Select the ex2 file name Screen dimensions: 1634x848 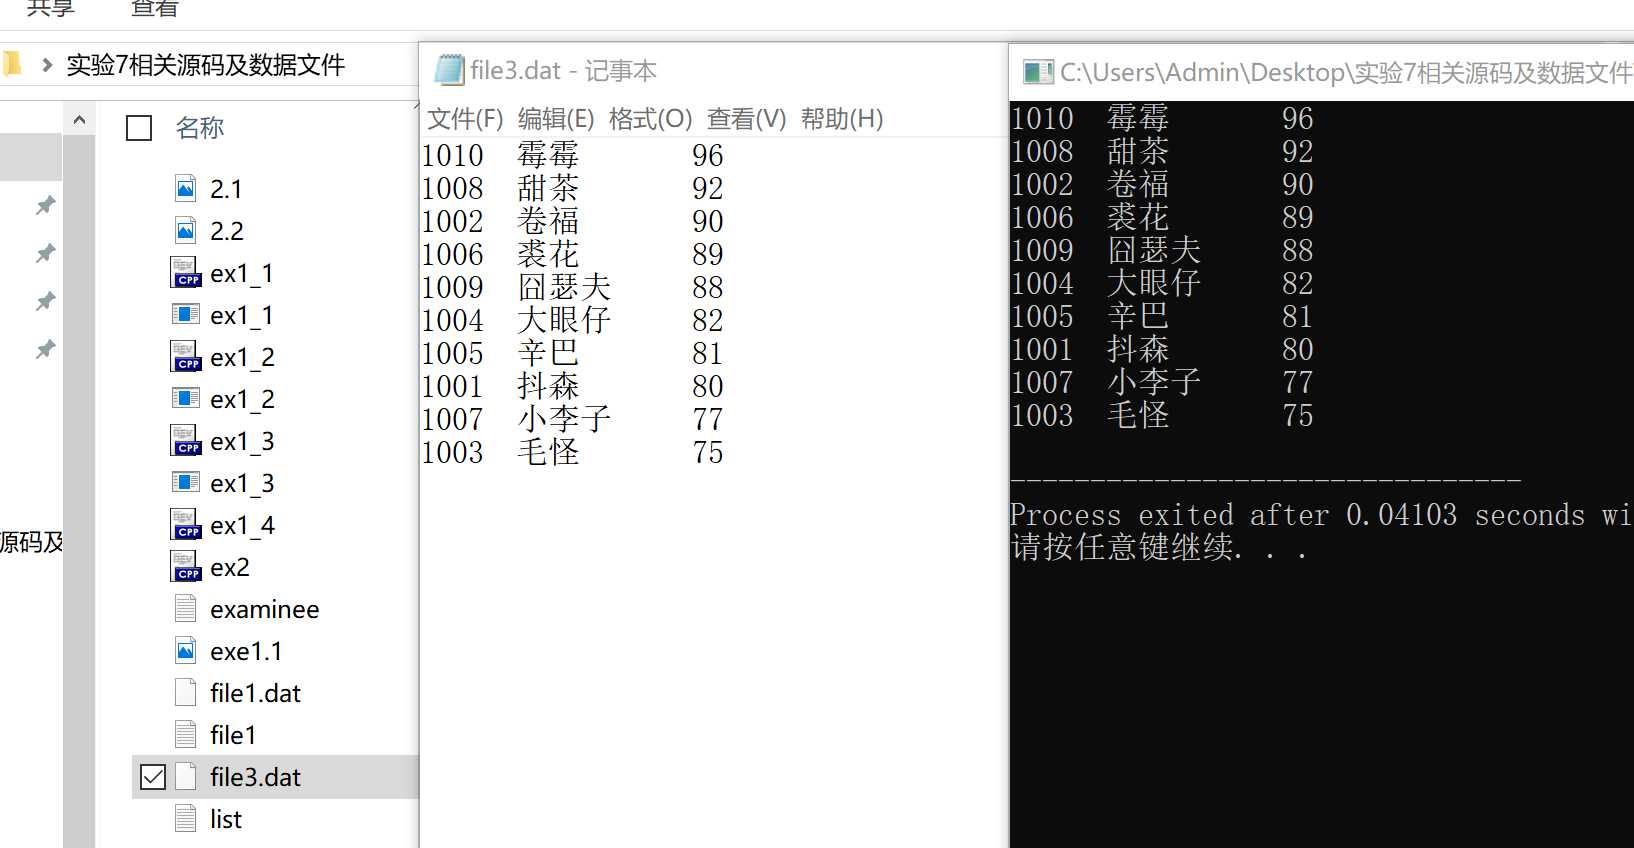(230, 567)
